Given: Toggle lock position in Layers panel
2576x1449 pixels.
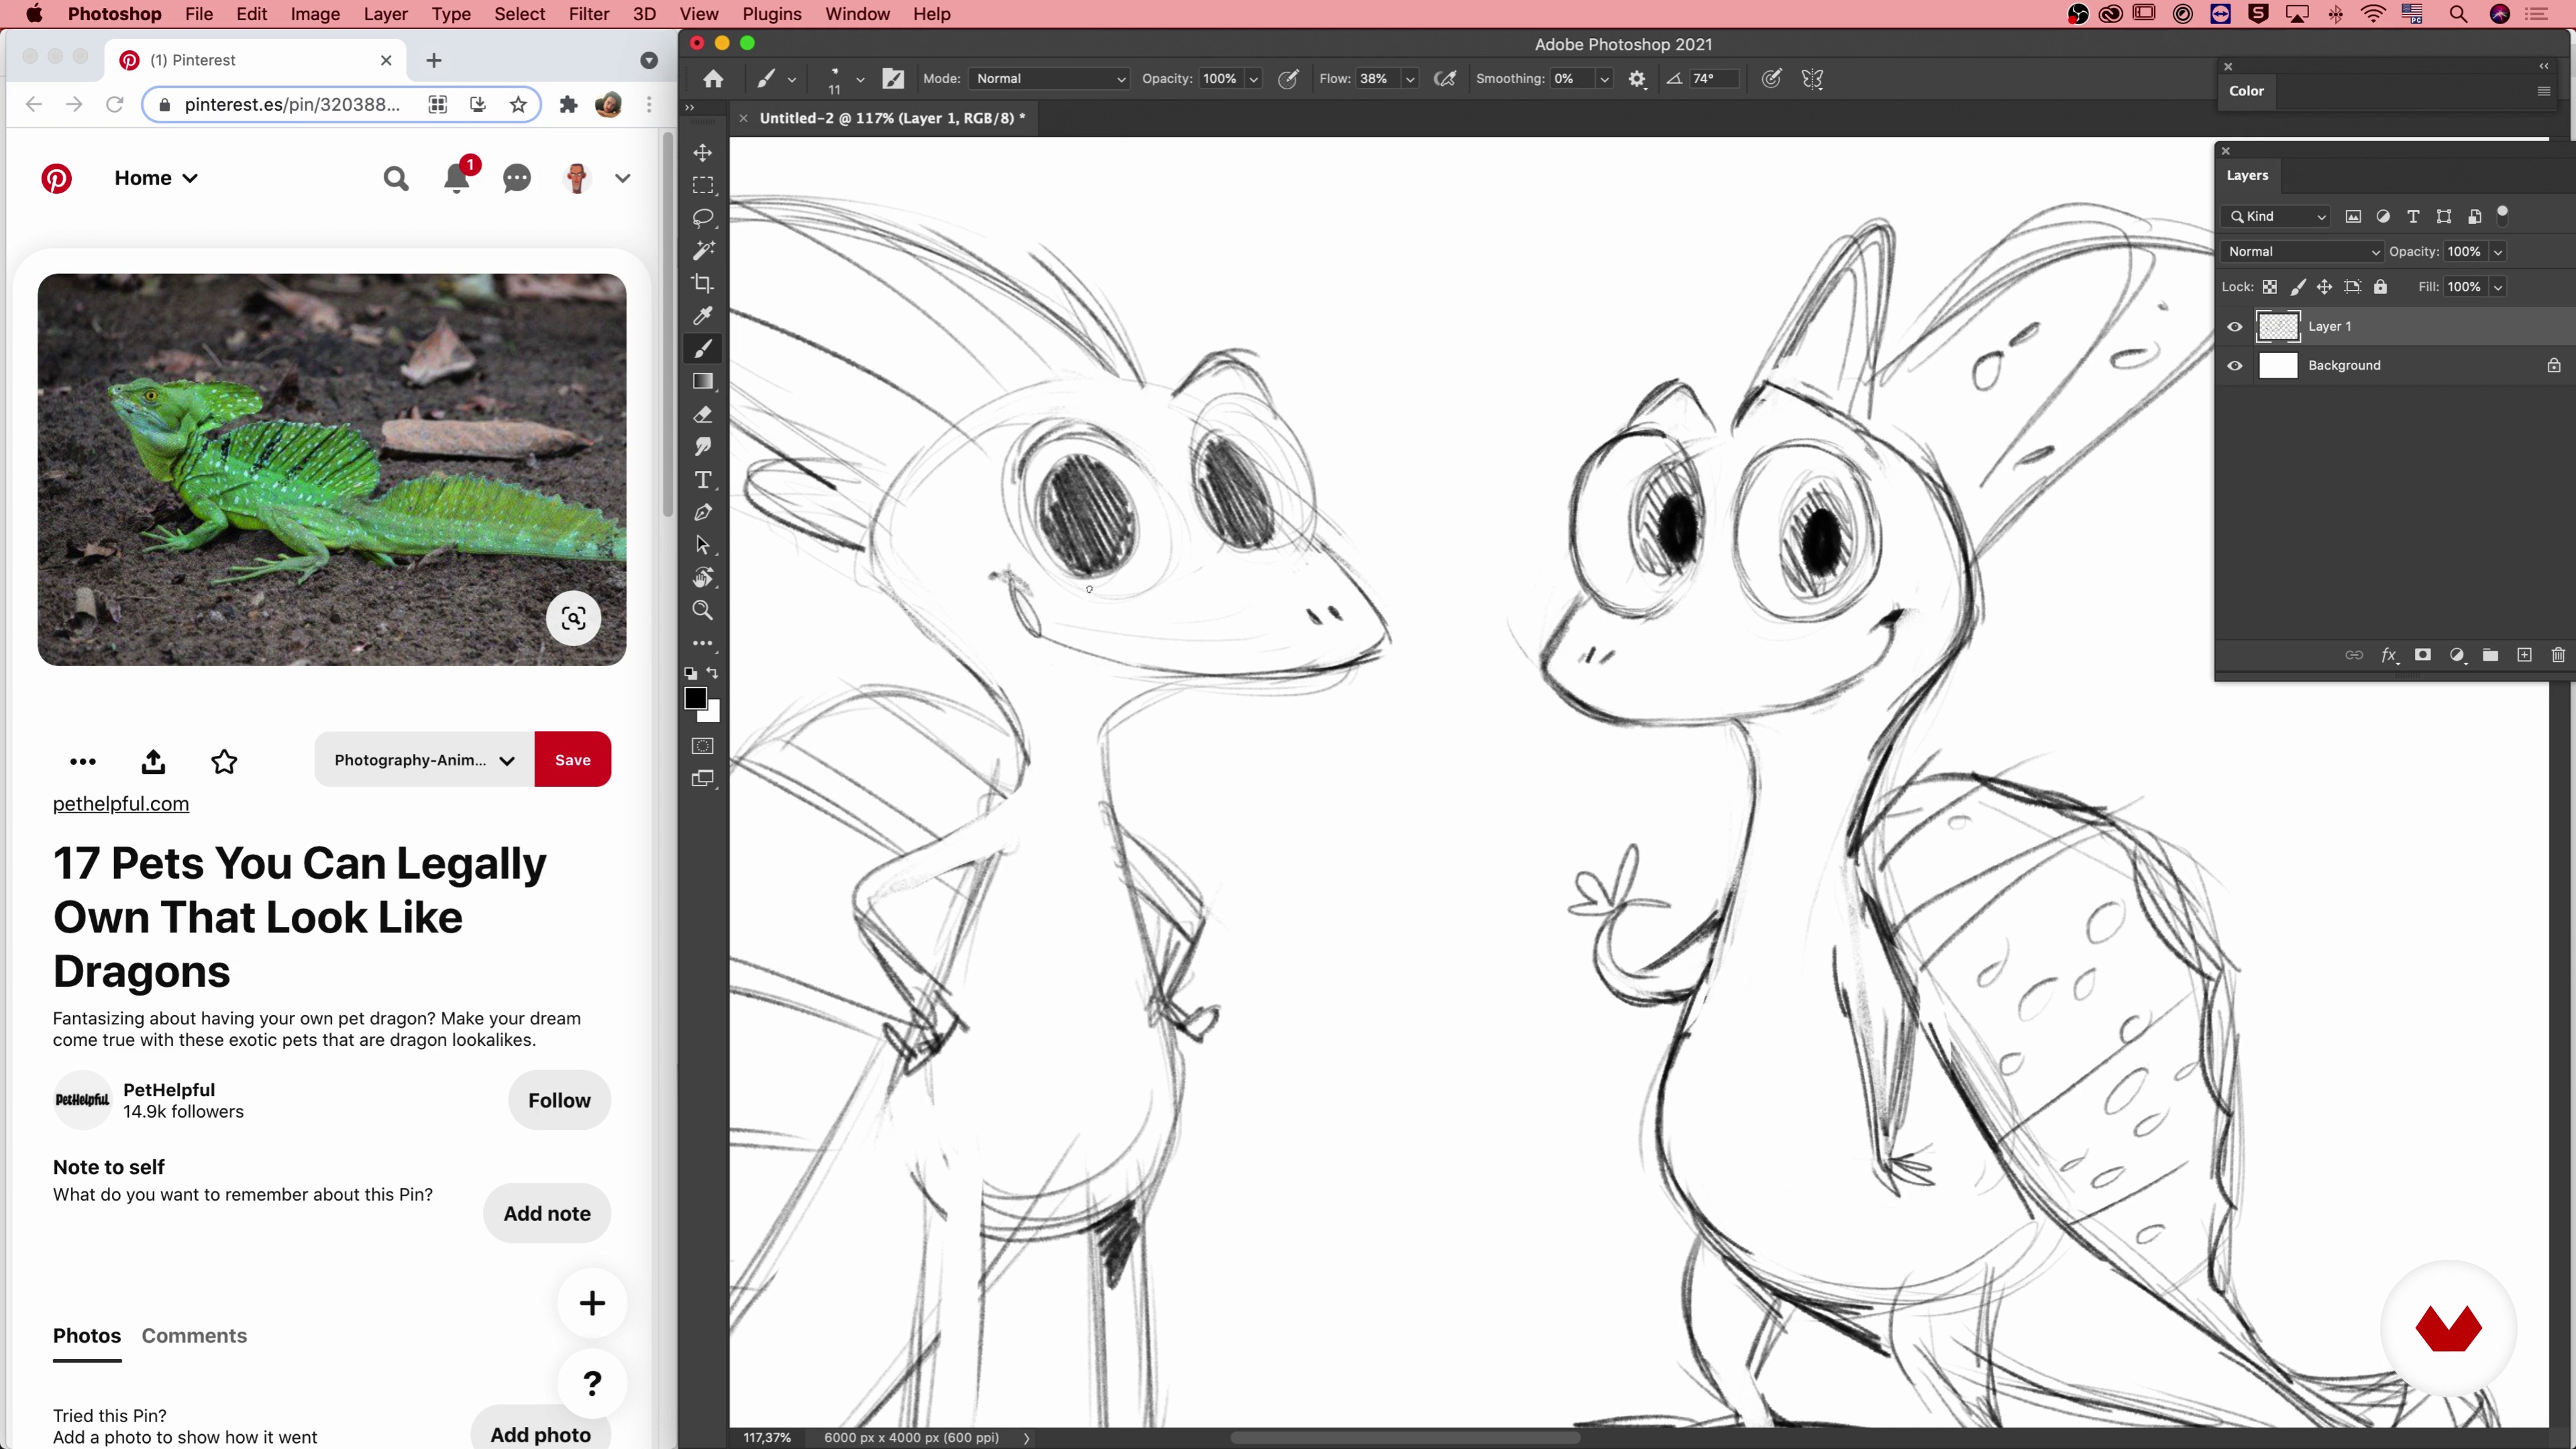Looking at the screenshot, I should point(2325,287).
